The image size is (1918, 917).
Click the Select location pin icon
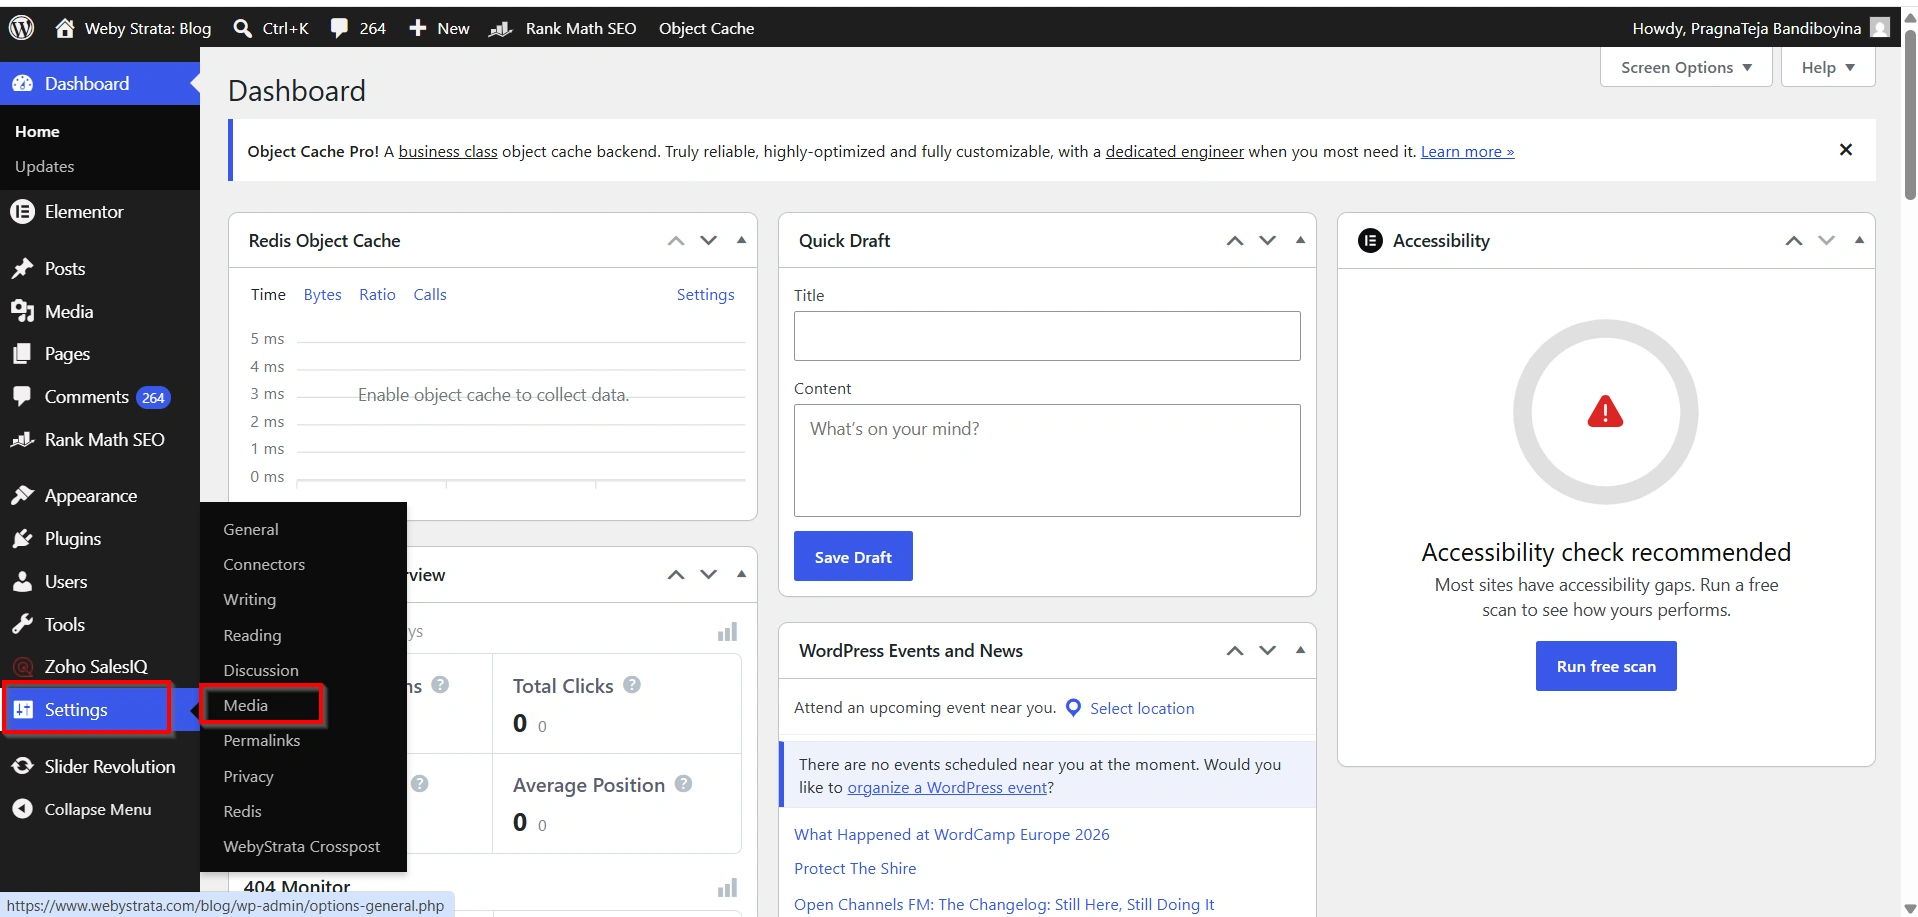point(1073,708)
